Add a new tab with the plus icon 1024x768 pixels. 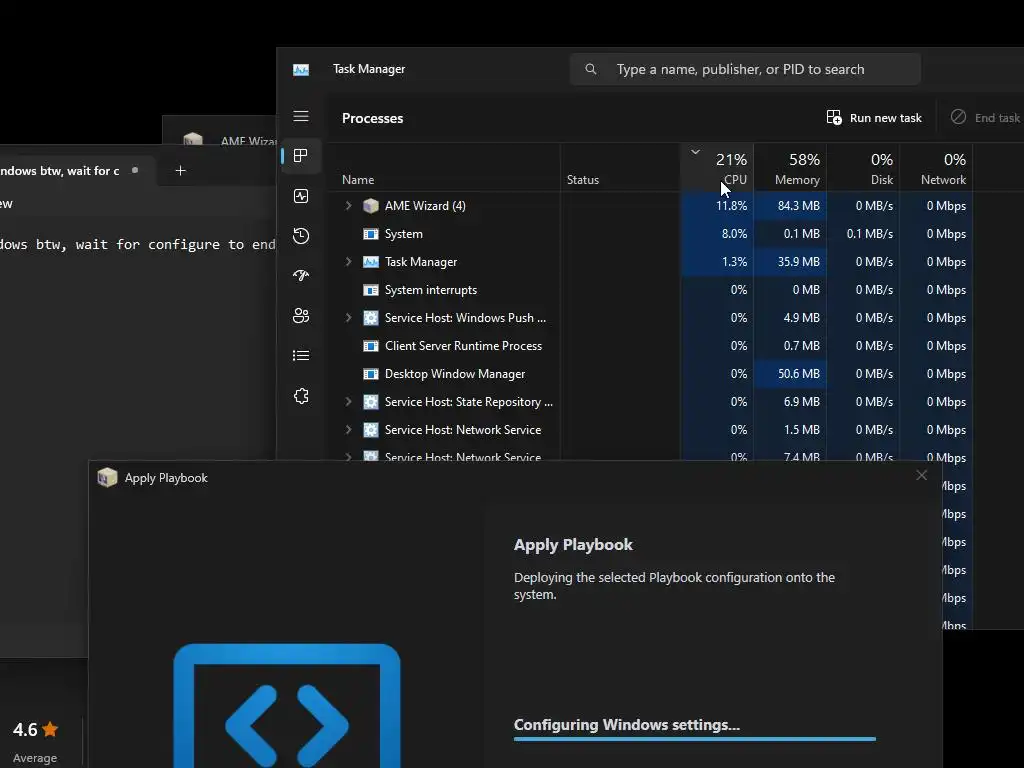(x=181, y=170)
